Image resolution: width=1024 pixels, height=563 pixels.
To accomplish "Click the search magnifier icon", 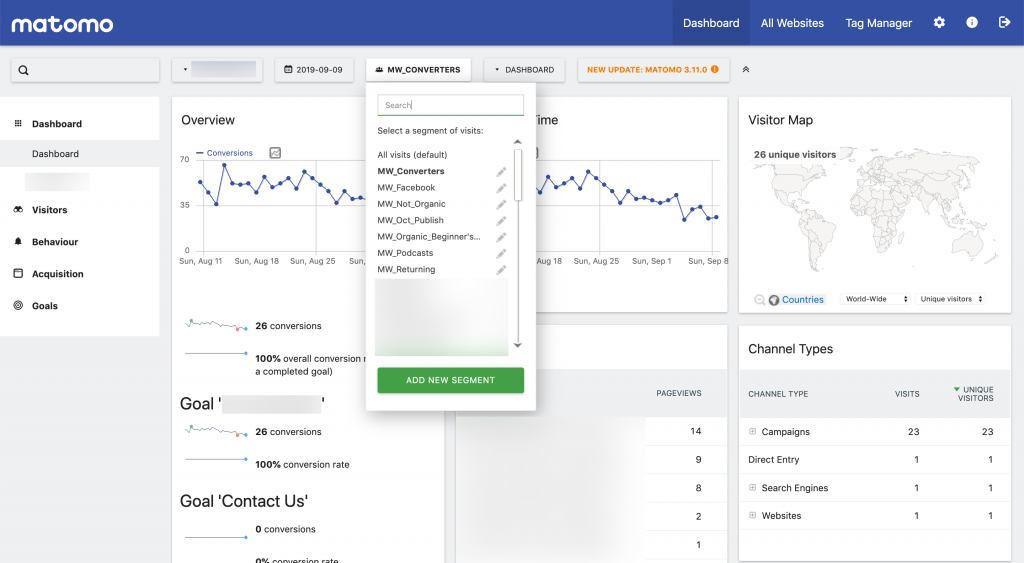I will pos(24,71).
